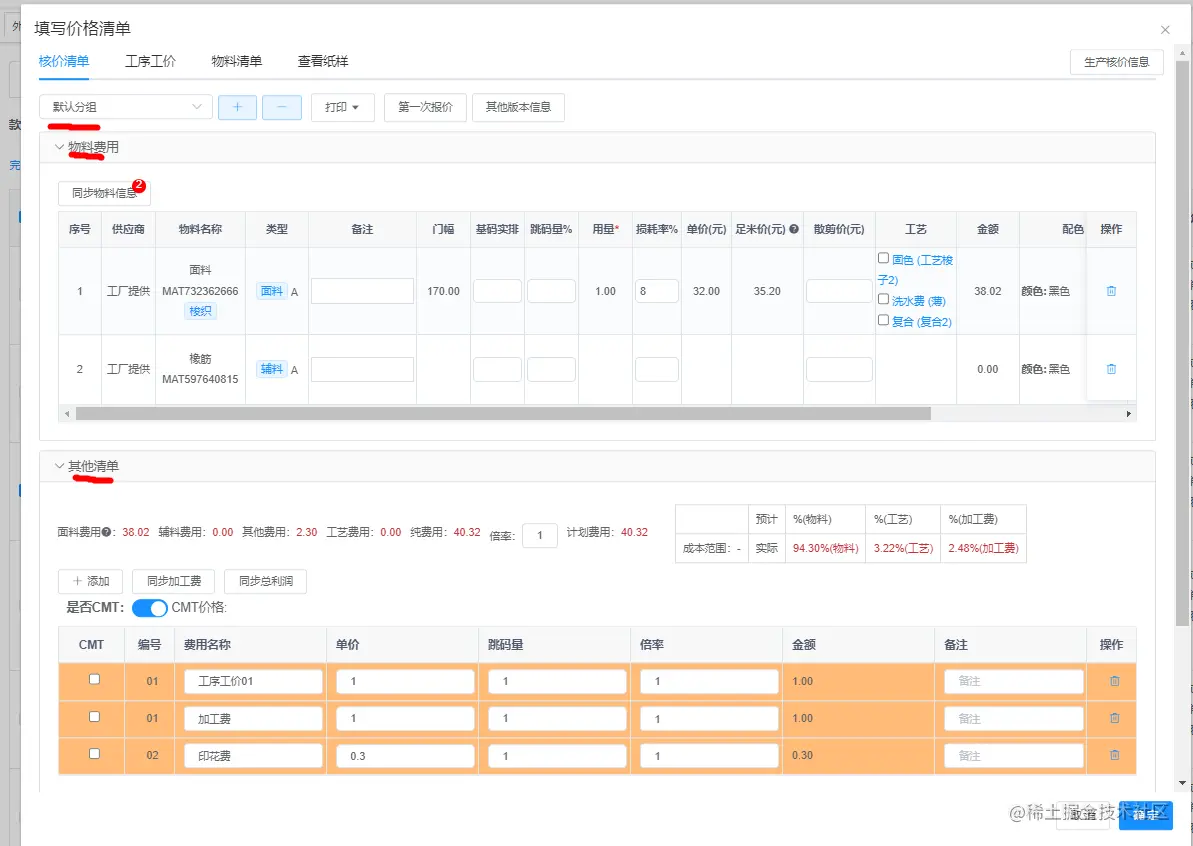Click the help icon beside 面料费用
Screen dimensions: 1193x846
[x=107, y=533]
